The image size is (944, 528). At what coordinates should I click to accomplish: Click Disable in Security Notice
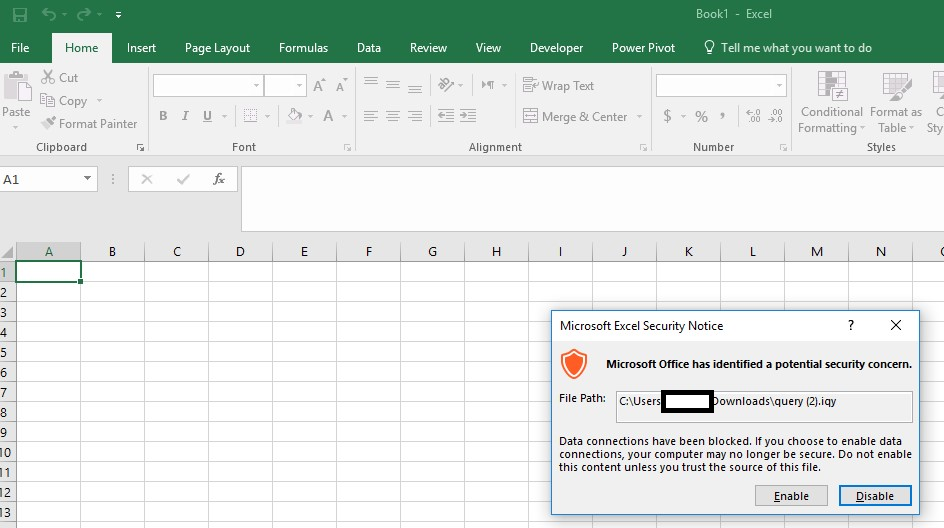point(875,495)
